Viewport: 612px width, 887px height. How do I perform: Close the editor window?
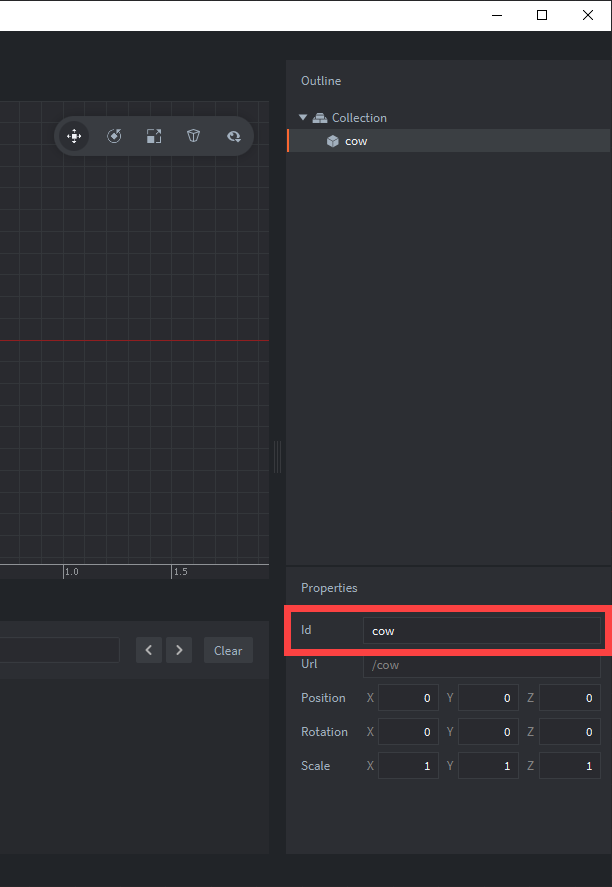pos(588,15)
